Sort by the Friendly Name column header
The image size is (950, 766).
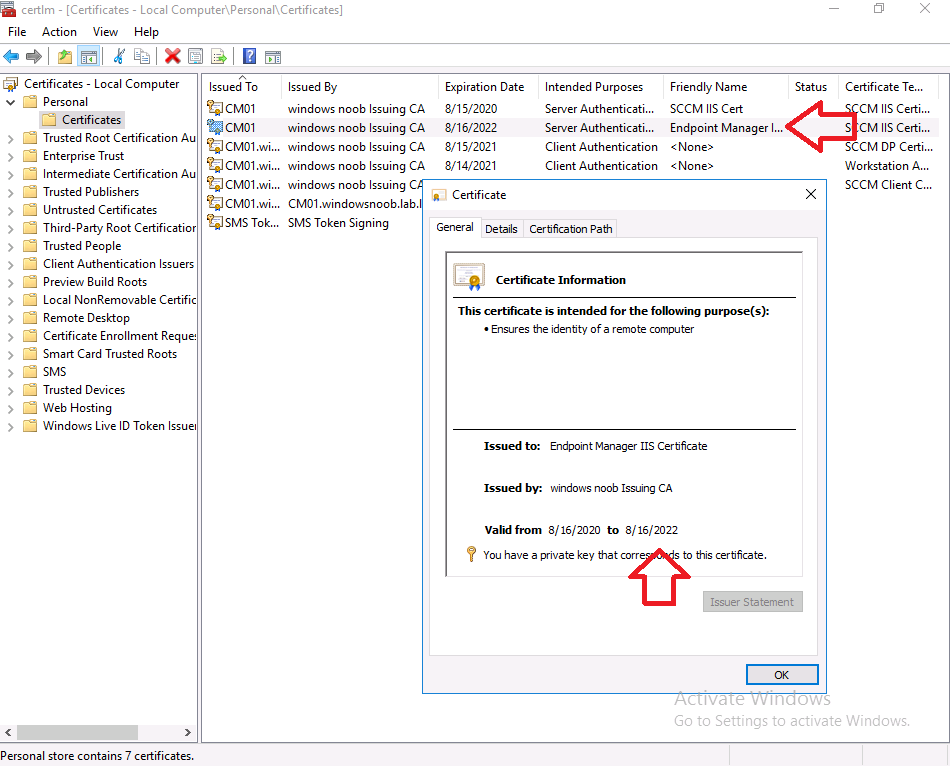(x=725, y=87)
